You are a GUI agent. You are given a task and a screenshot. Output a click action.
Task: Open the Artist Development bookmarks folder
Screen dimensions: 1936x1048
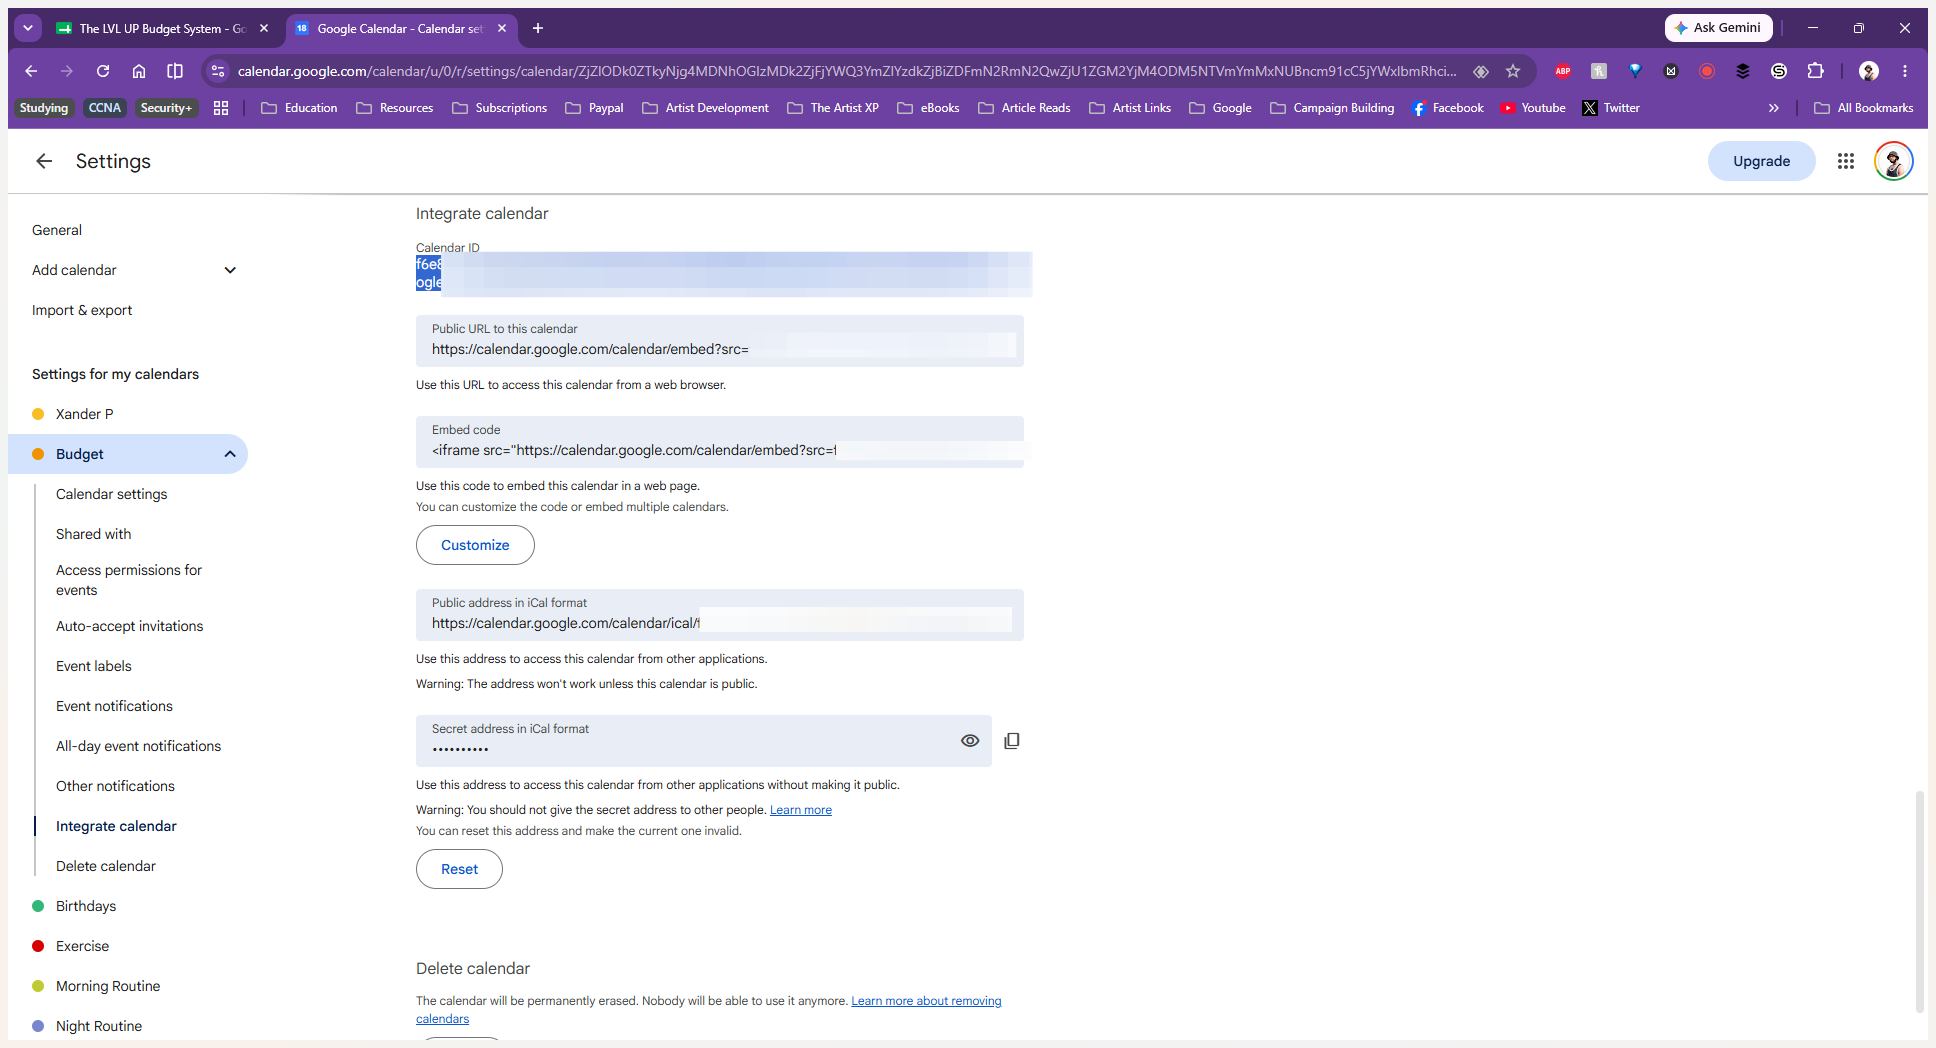tap(706, 108)
